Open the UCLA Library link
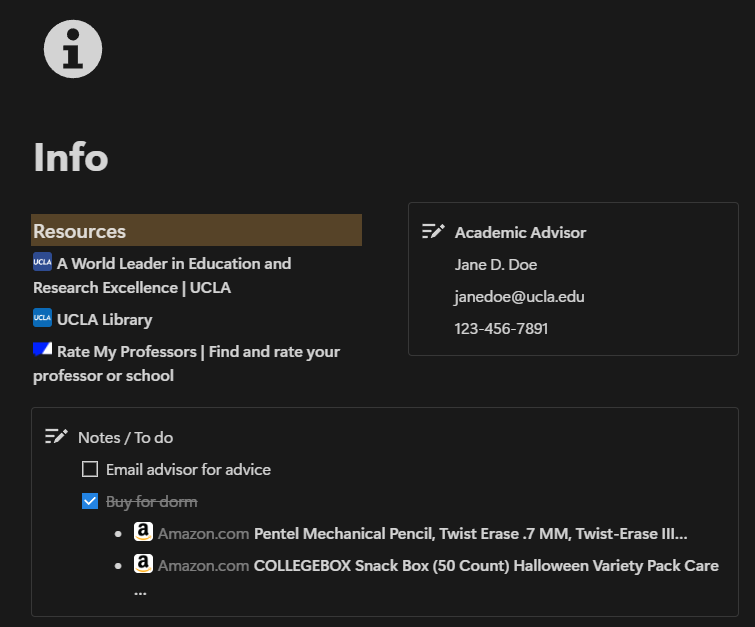The image size is (755, 627). [x=104, y=320]
